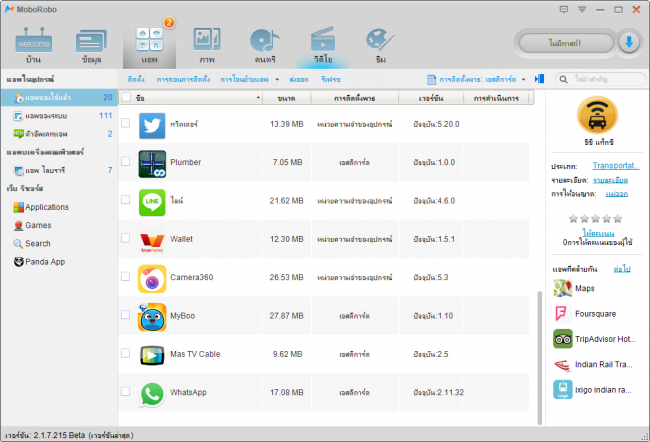Viewport: 650px width, 442px height.
Task: Tick the LINE row checkbox
Action: 126,199
